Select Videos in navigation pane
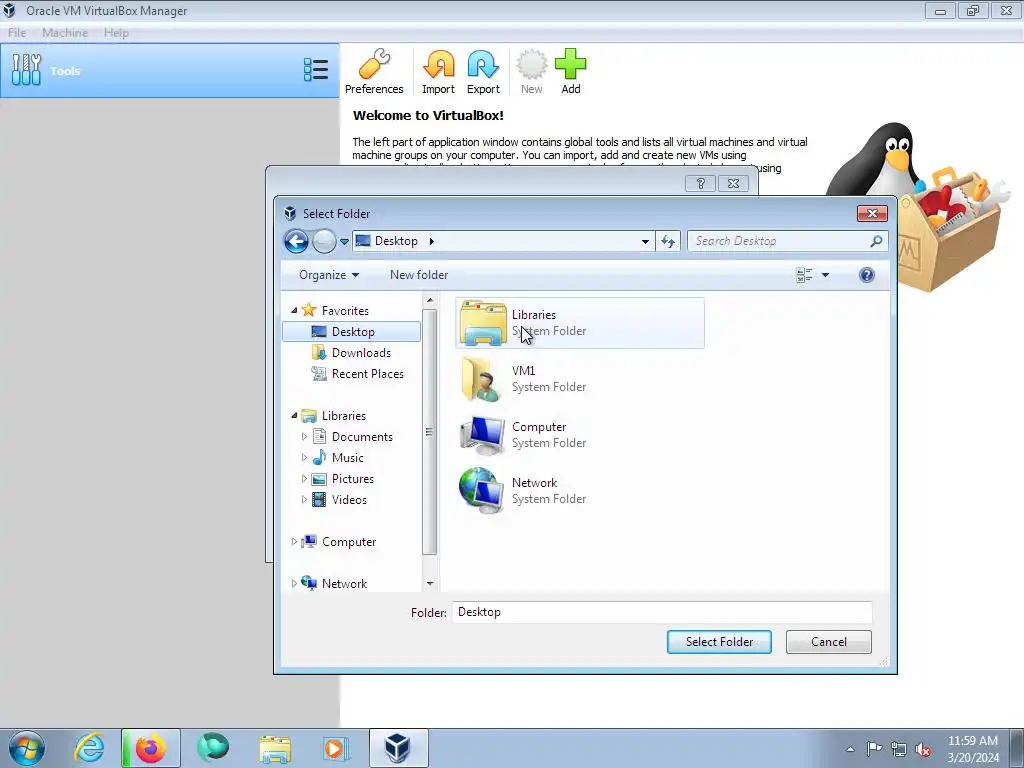This screenshot has width=1024, height=768. tap(340, 500)
